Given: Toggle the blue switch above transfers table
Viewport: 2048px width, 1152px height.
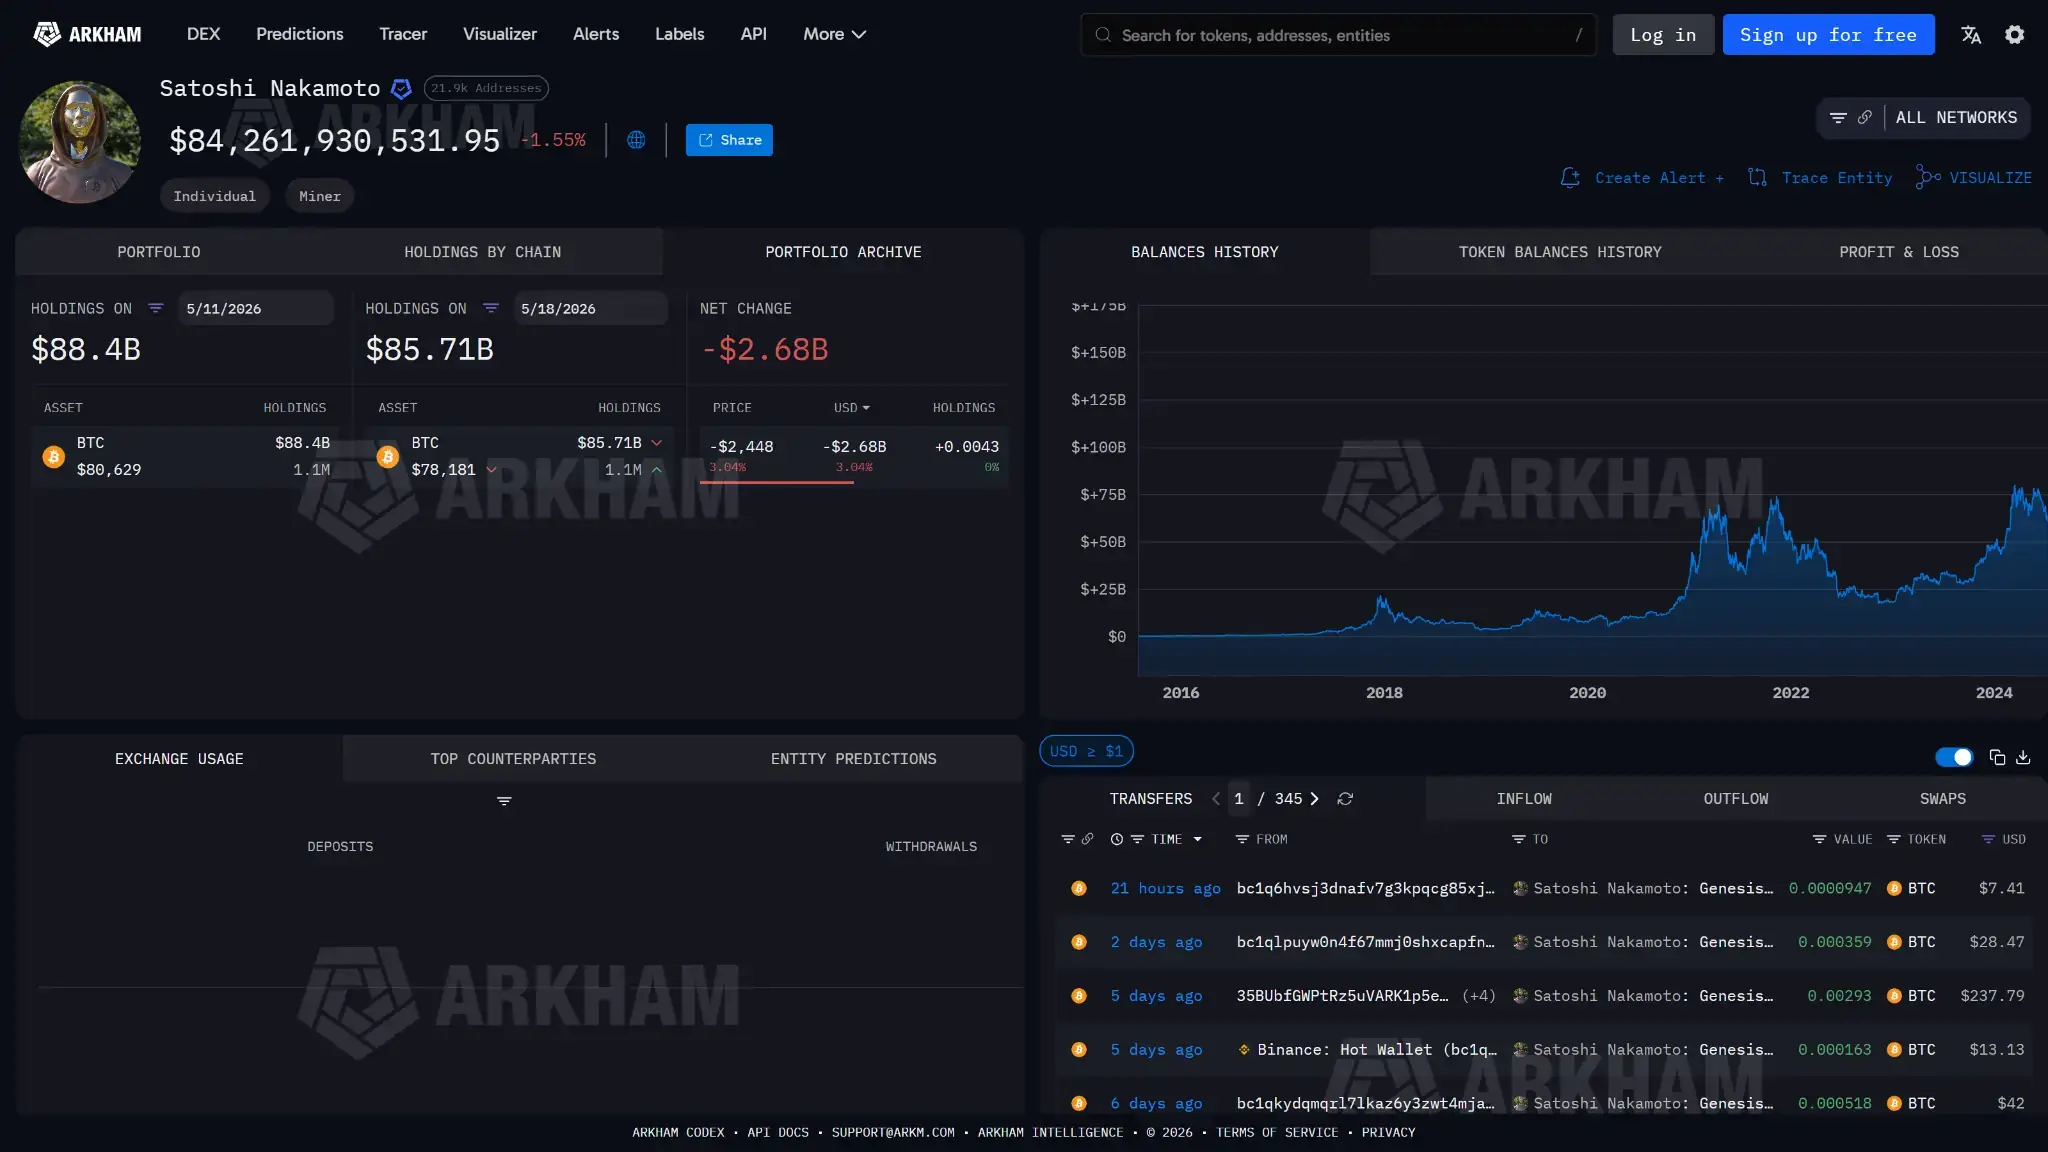Looking at the screenshot, I should coord(1954,757).
